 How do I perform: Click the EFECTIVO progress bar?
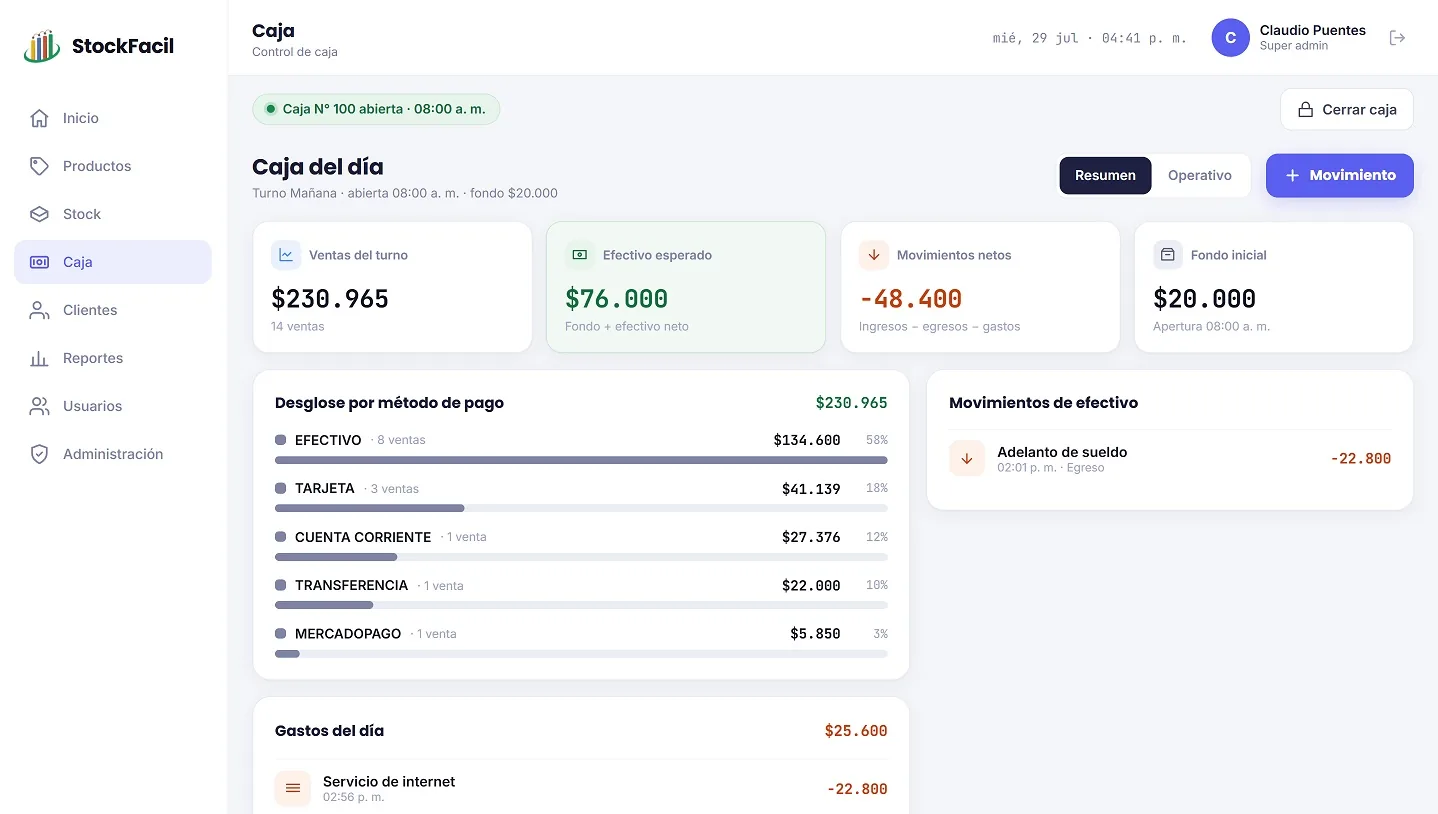click(x=581, y=460)
